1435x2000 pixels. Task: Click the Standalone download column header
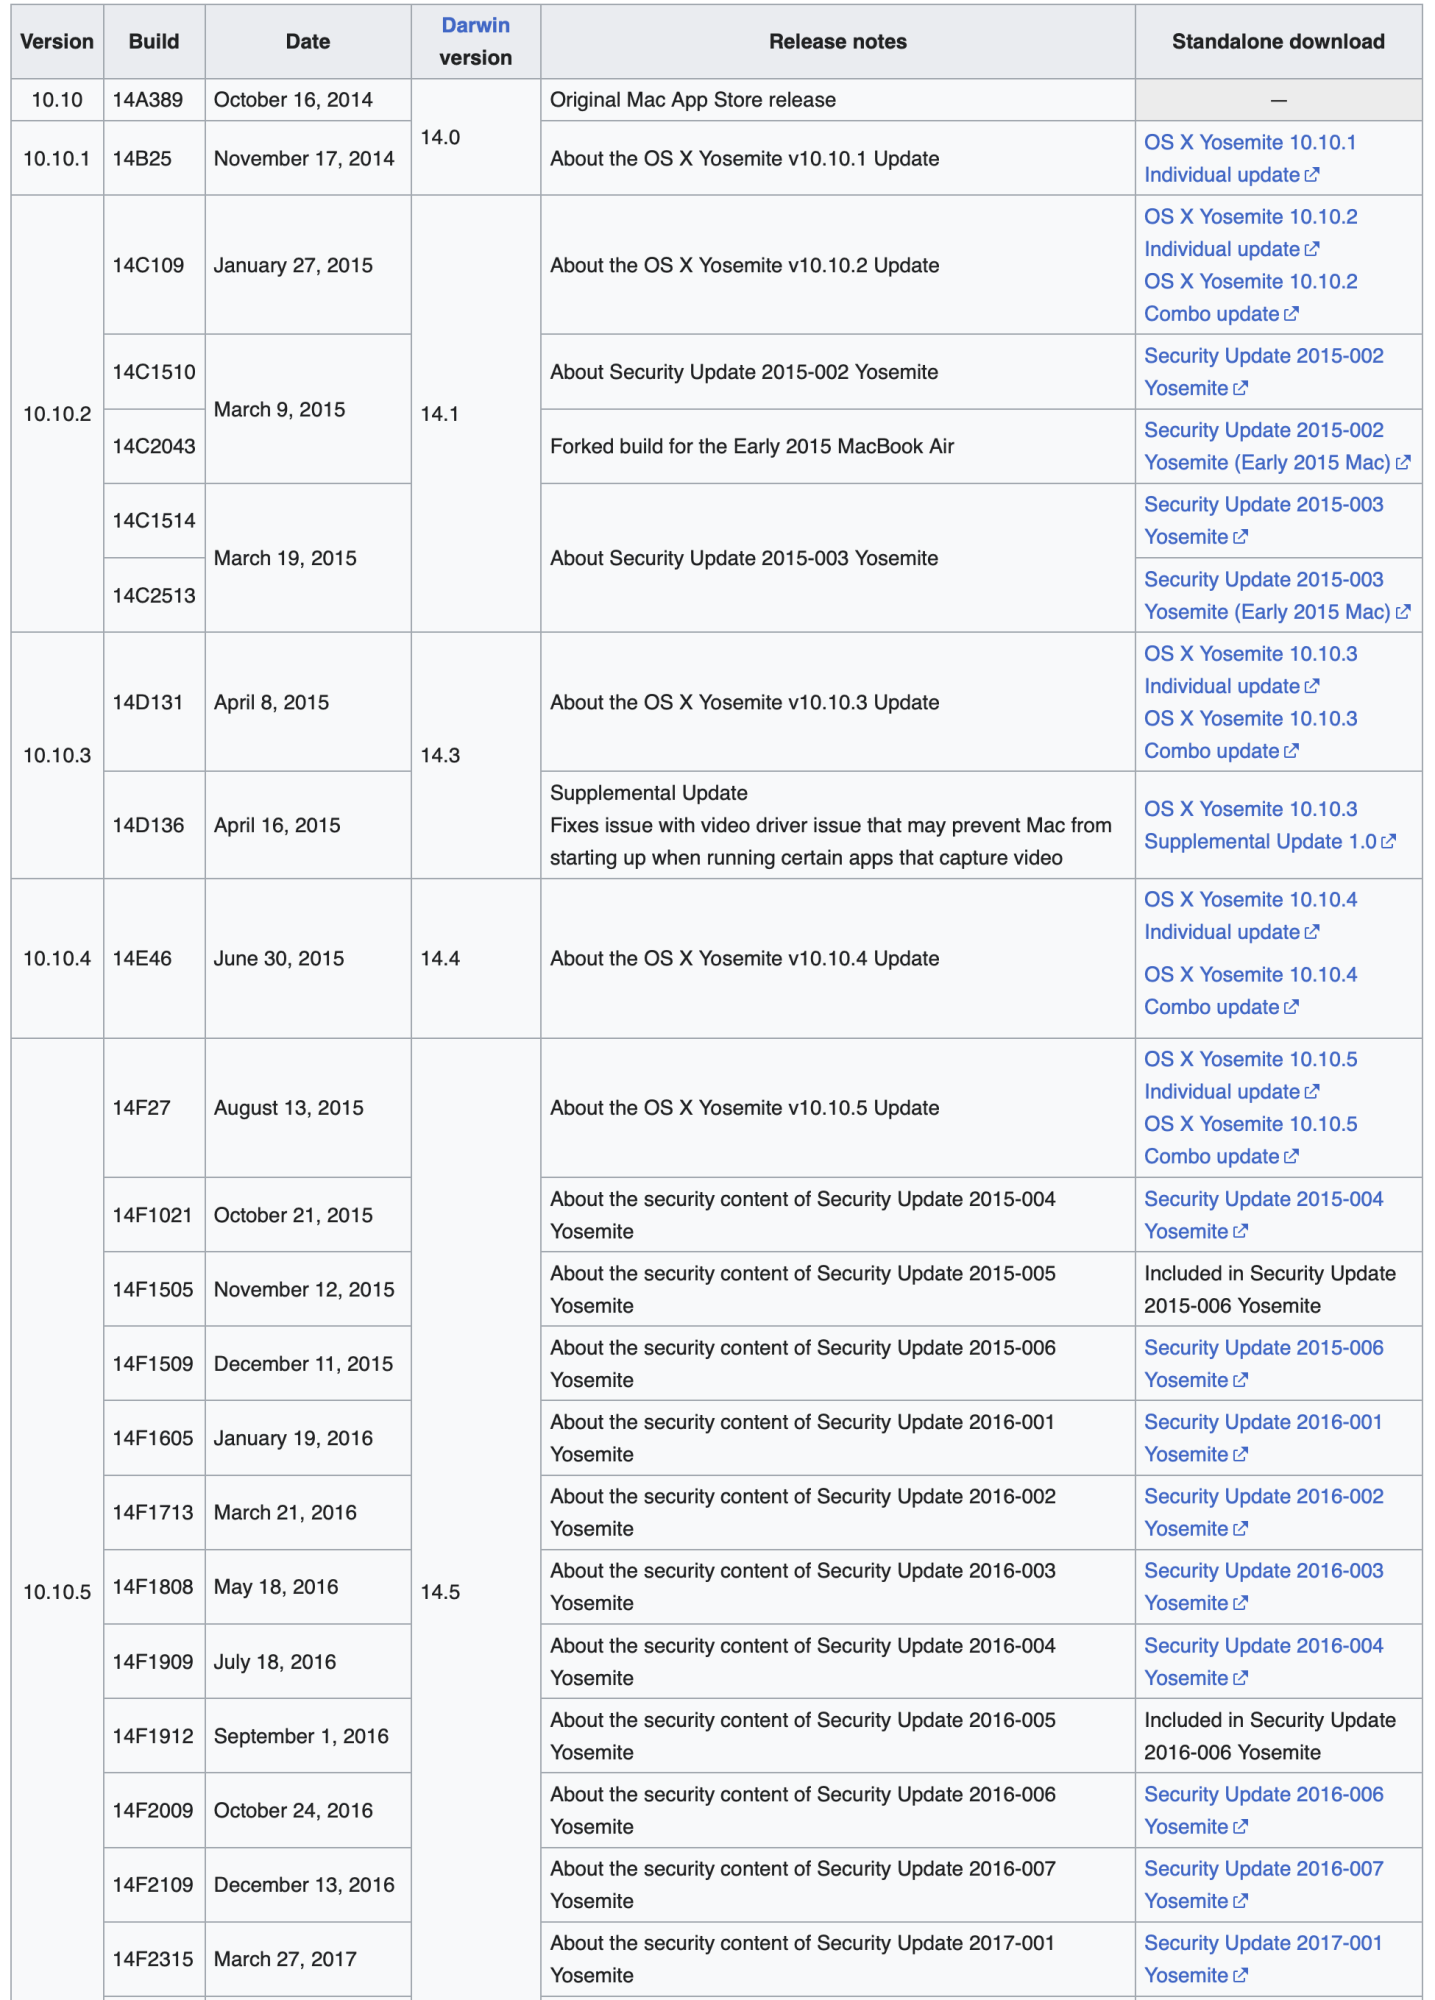(x=1278, y=41)
